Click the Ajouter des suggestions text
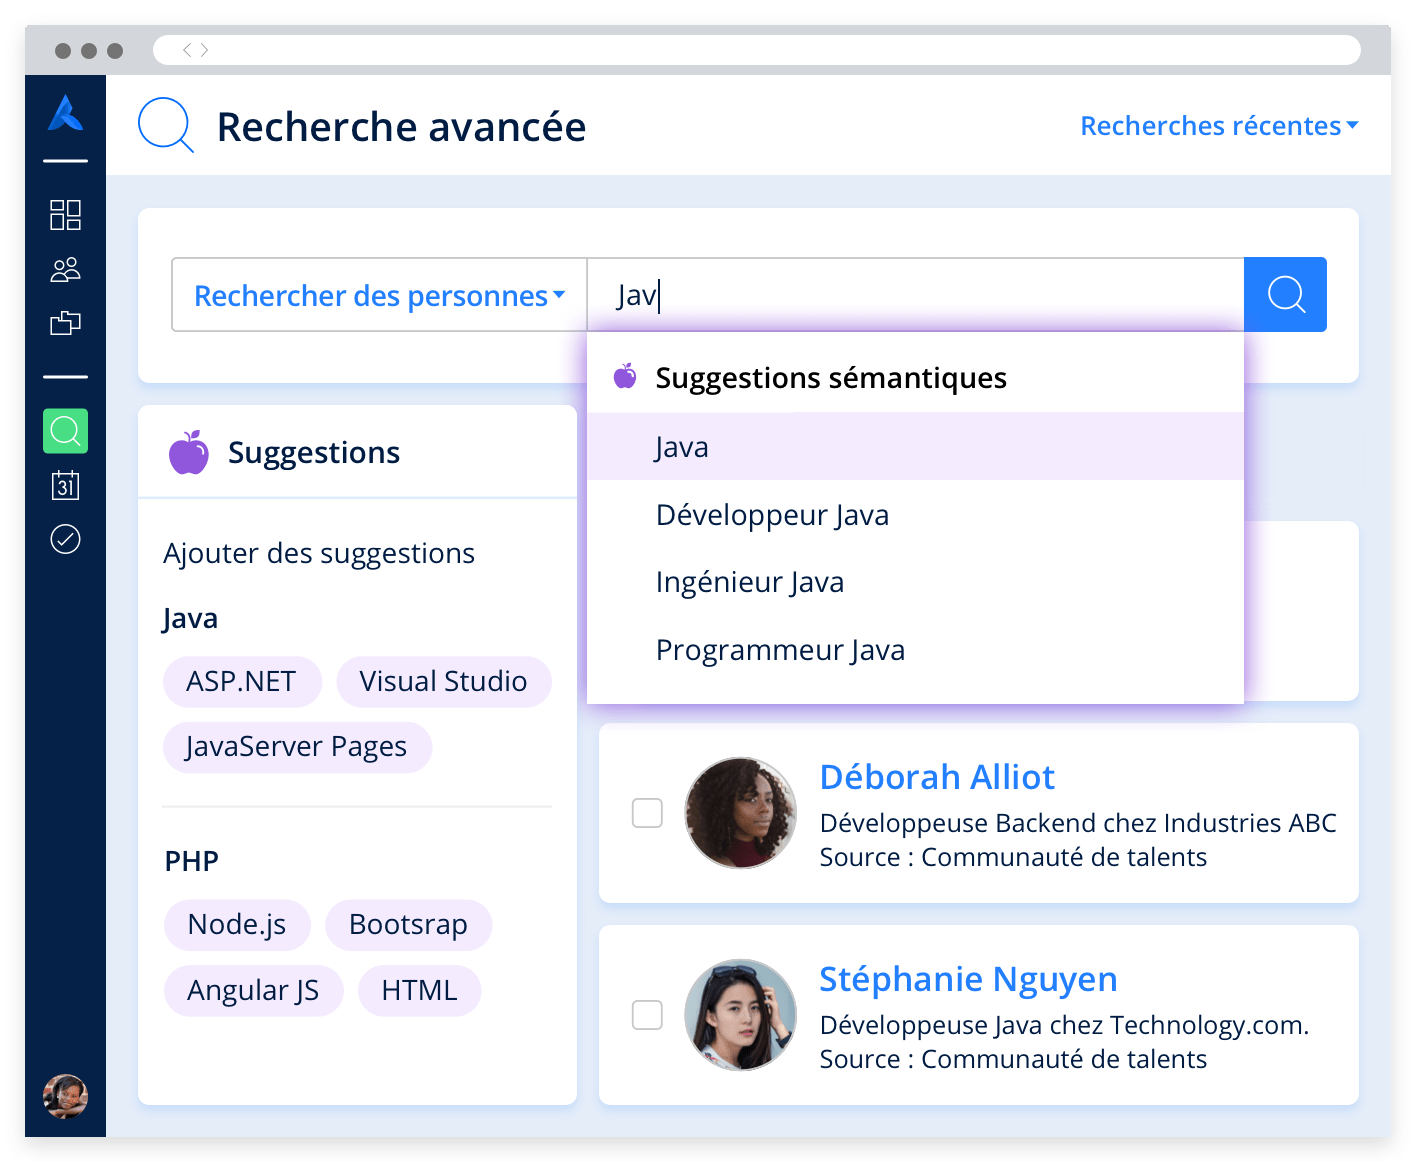The width and height of the screenshot is (1416, 1162). click(319, 554)
